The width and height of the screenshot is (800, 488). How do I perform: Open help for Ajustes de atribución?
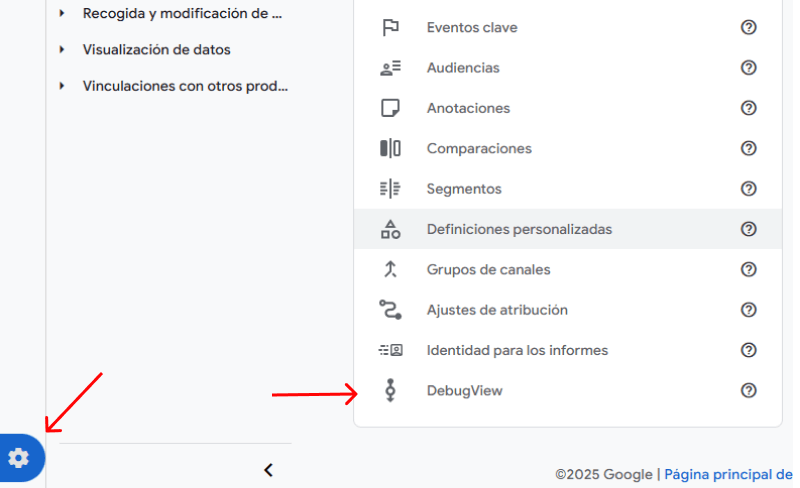coord(748,309)
